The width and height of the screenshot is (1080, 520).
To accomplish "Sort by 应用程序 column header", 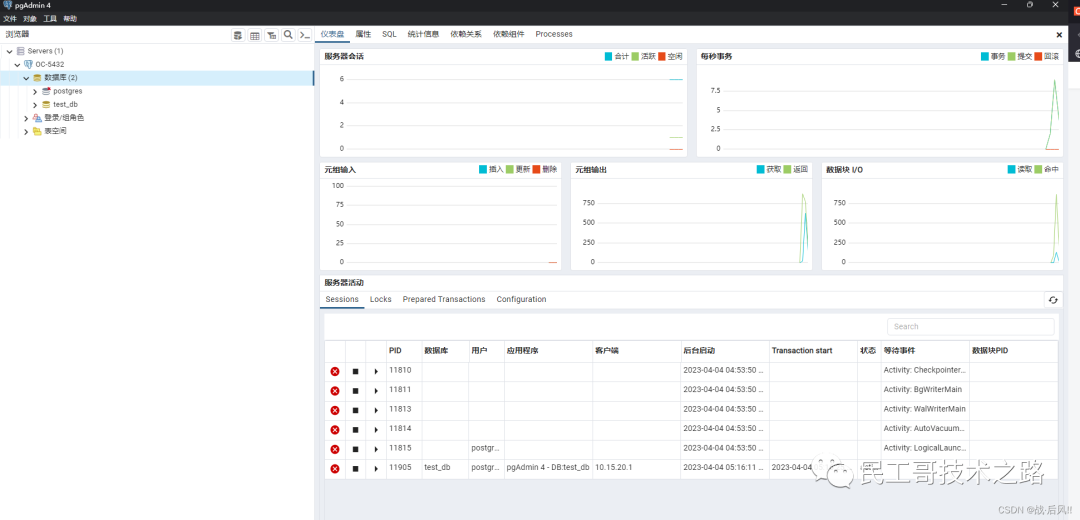I will coord(522,351).
